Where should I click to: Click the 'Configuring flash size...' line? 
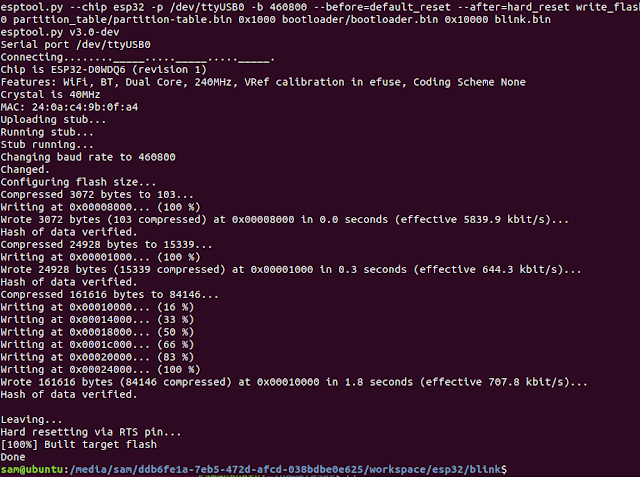pyautogui.click(x=78, y=182)
